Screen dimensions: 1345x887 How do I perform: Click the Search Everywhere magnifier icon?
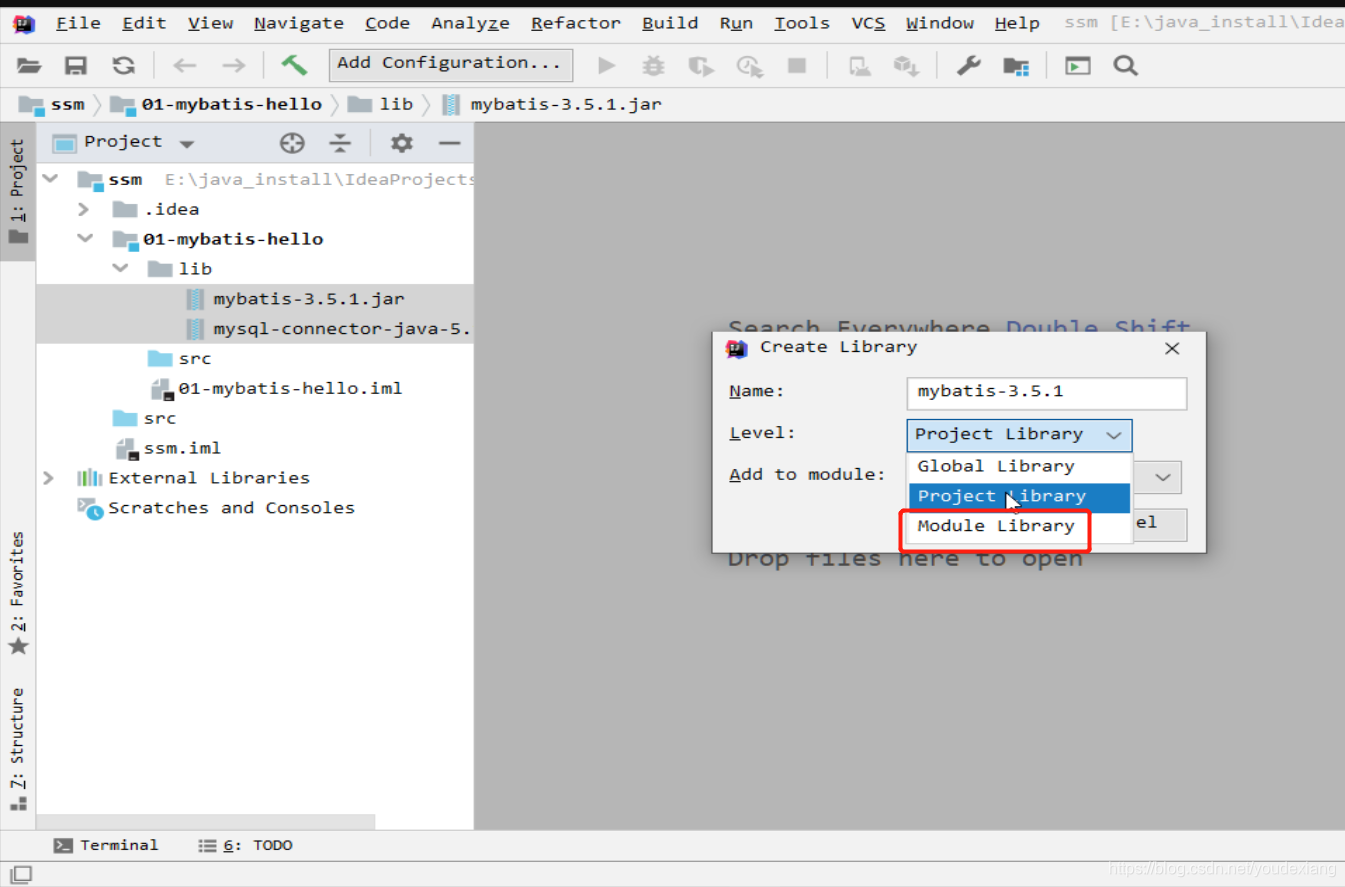click(x=1125, y=65)
